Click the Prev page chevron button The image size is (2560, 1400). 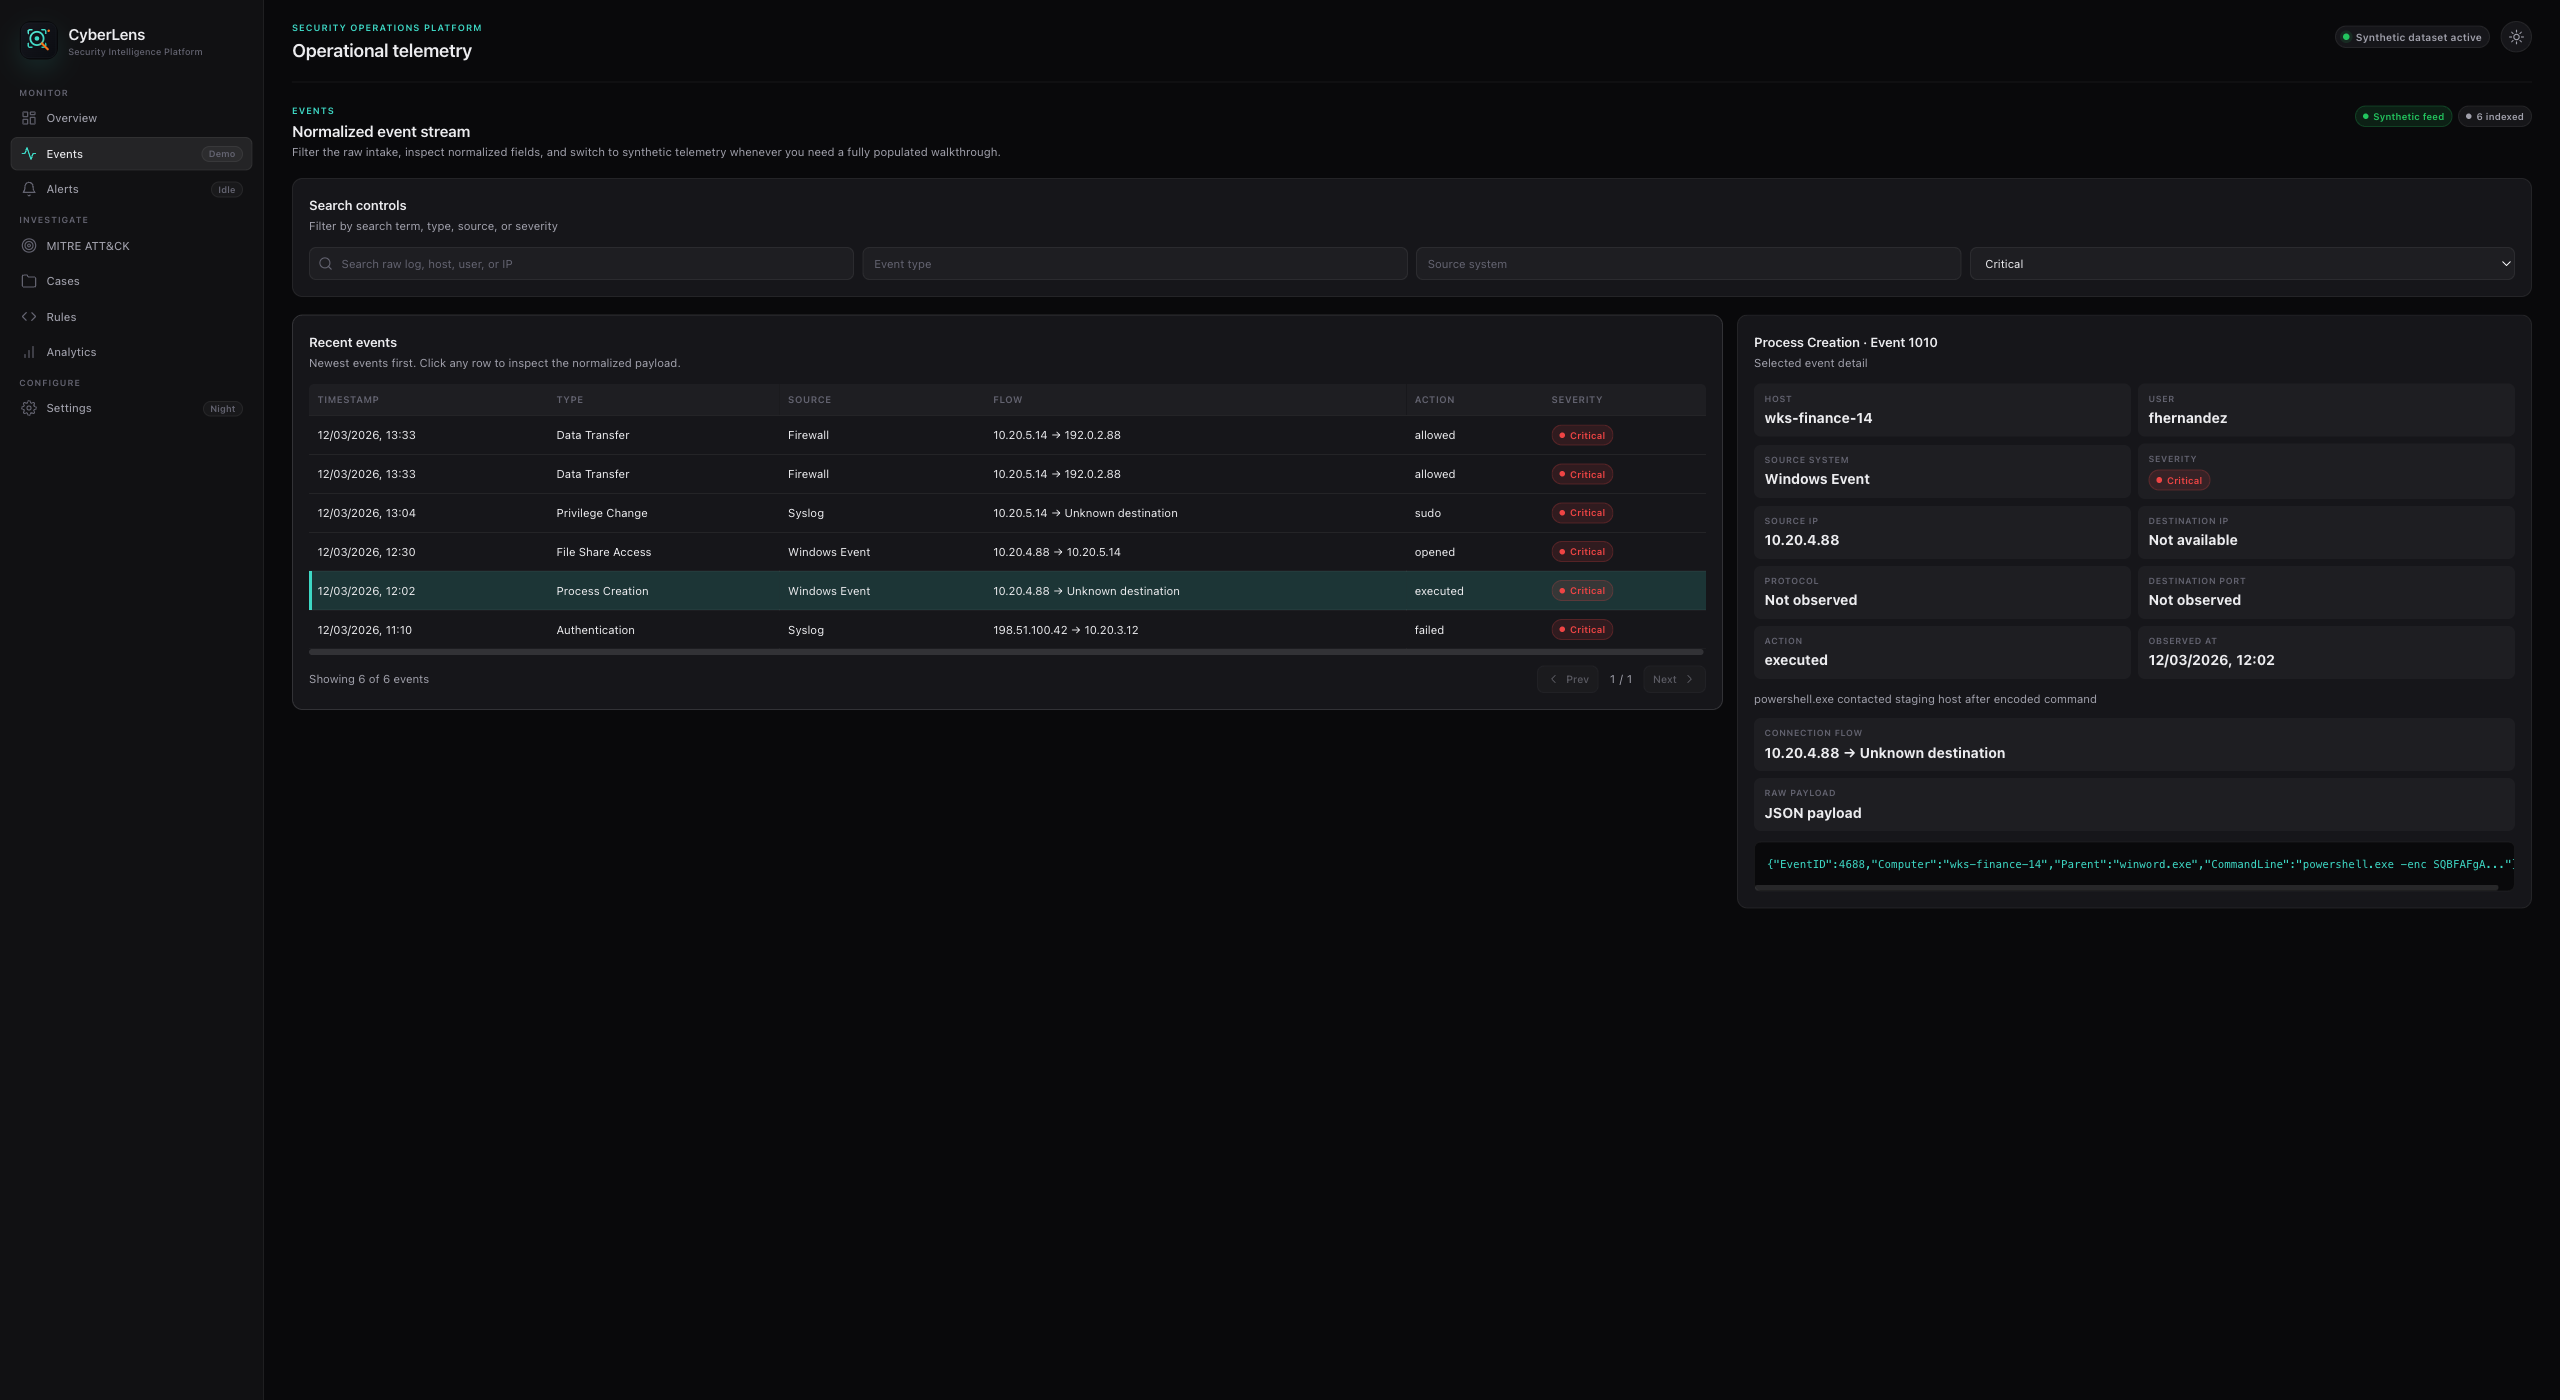click(x=1567, y=679)
